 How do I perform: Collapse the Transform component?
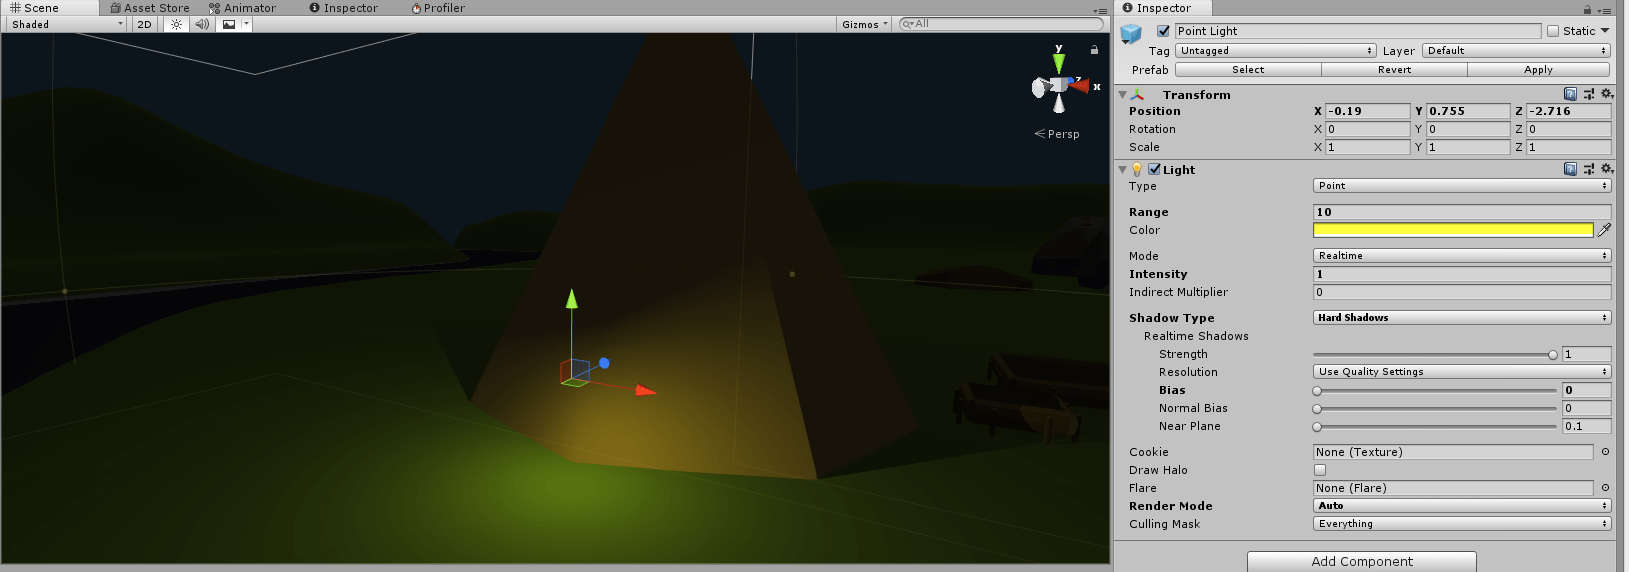coord(1123,95)
